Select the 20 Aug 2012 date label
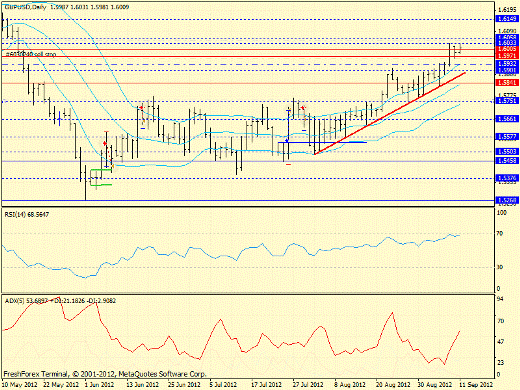The image size is (520, 390). click(x=393, y=385)
